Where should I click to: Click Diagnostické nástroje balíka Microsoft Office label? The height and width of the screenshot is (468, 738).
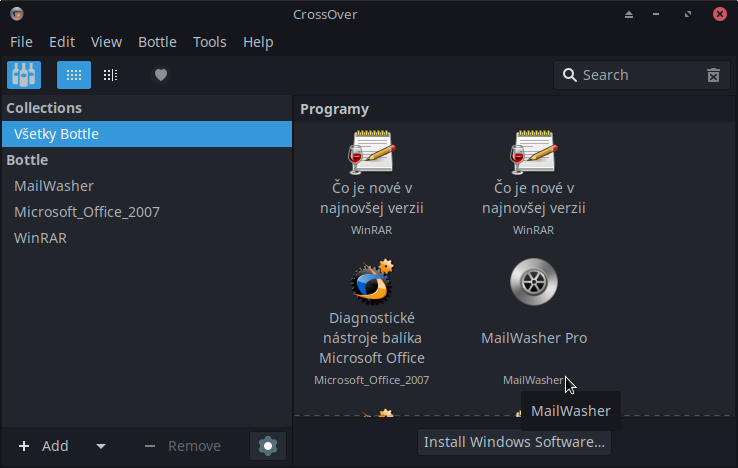point(372,338)
